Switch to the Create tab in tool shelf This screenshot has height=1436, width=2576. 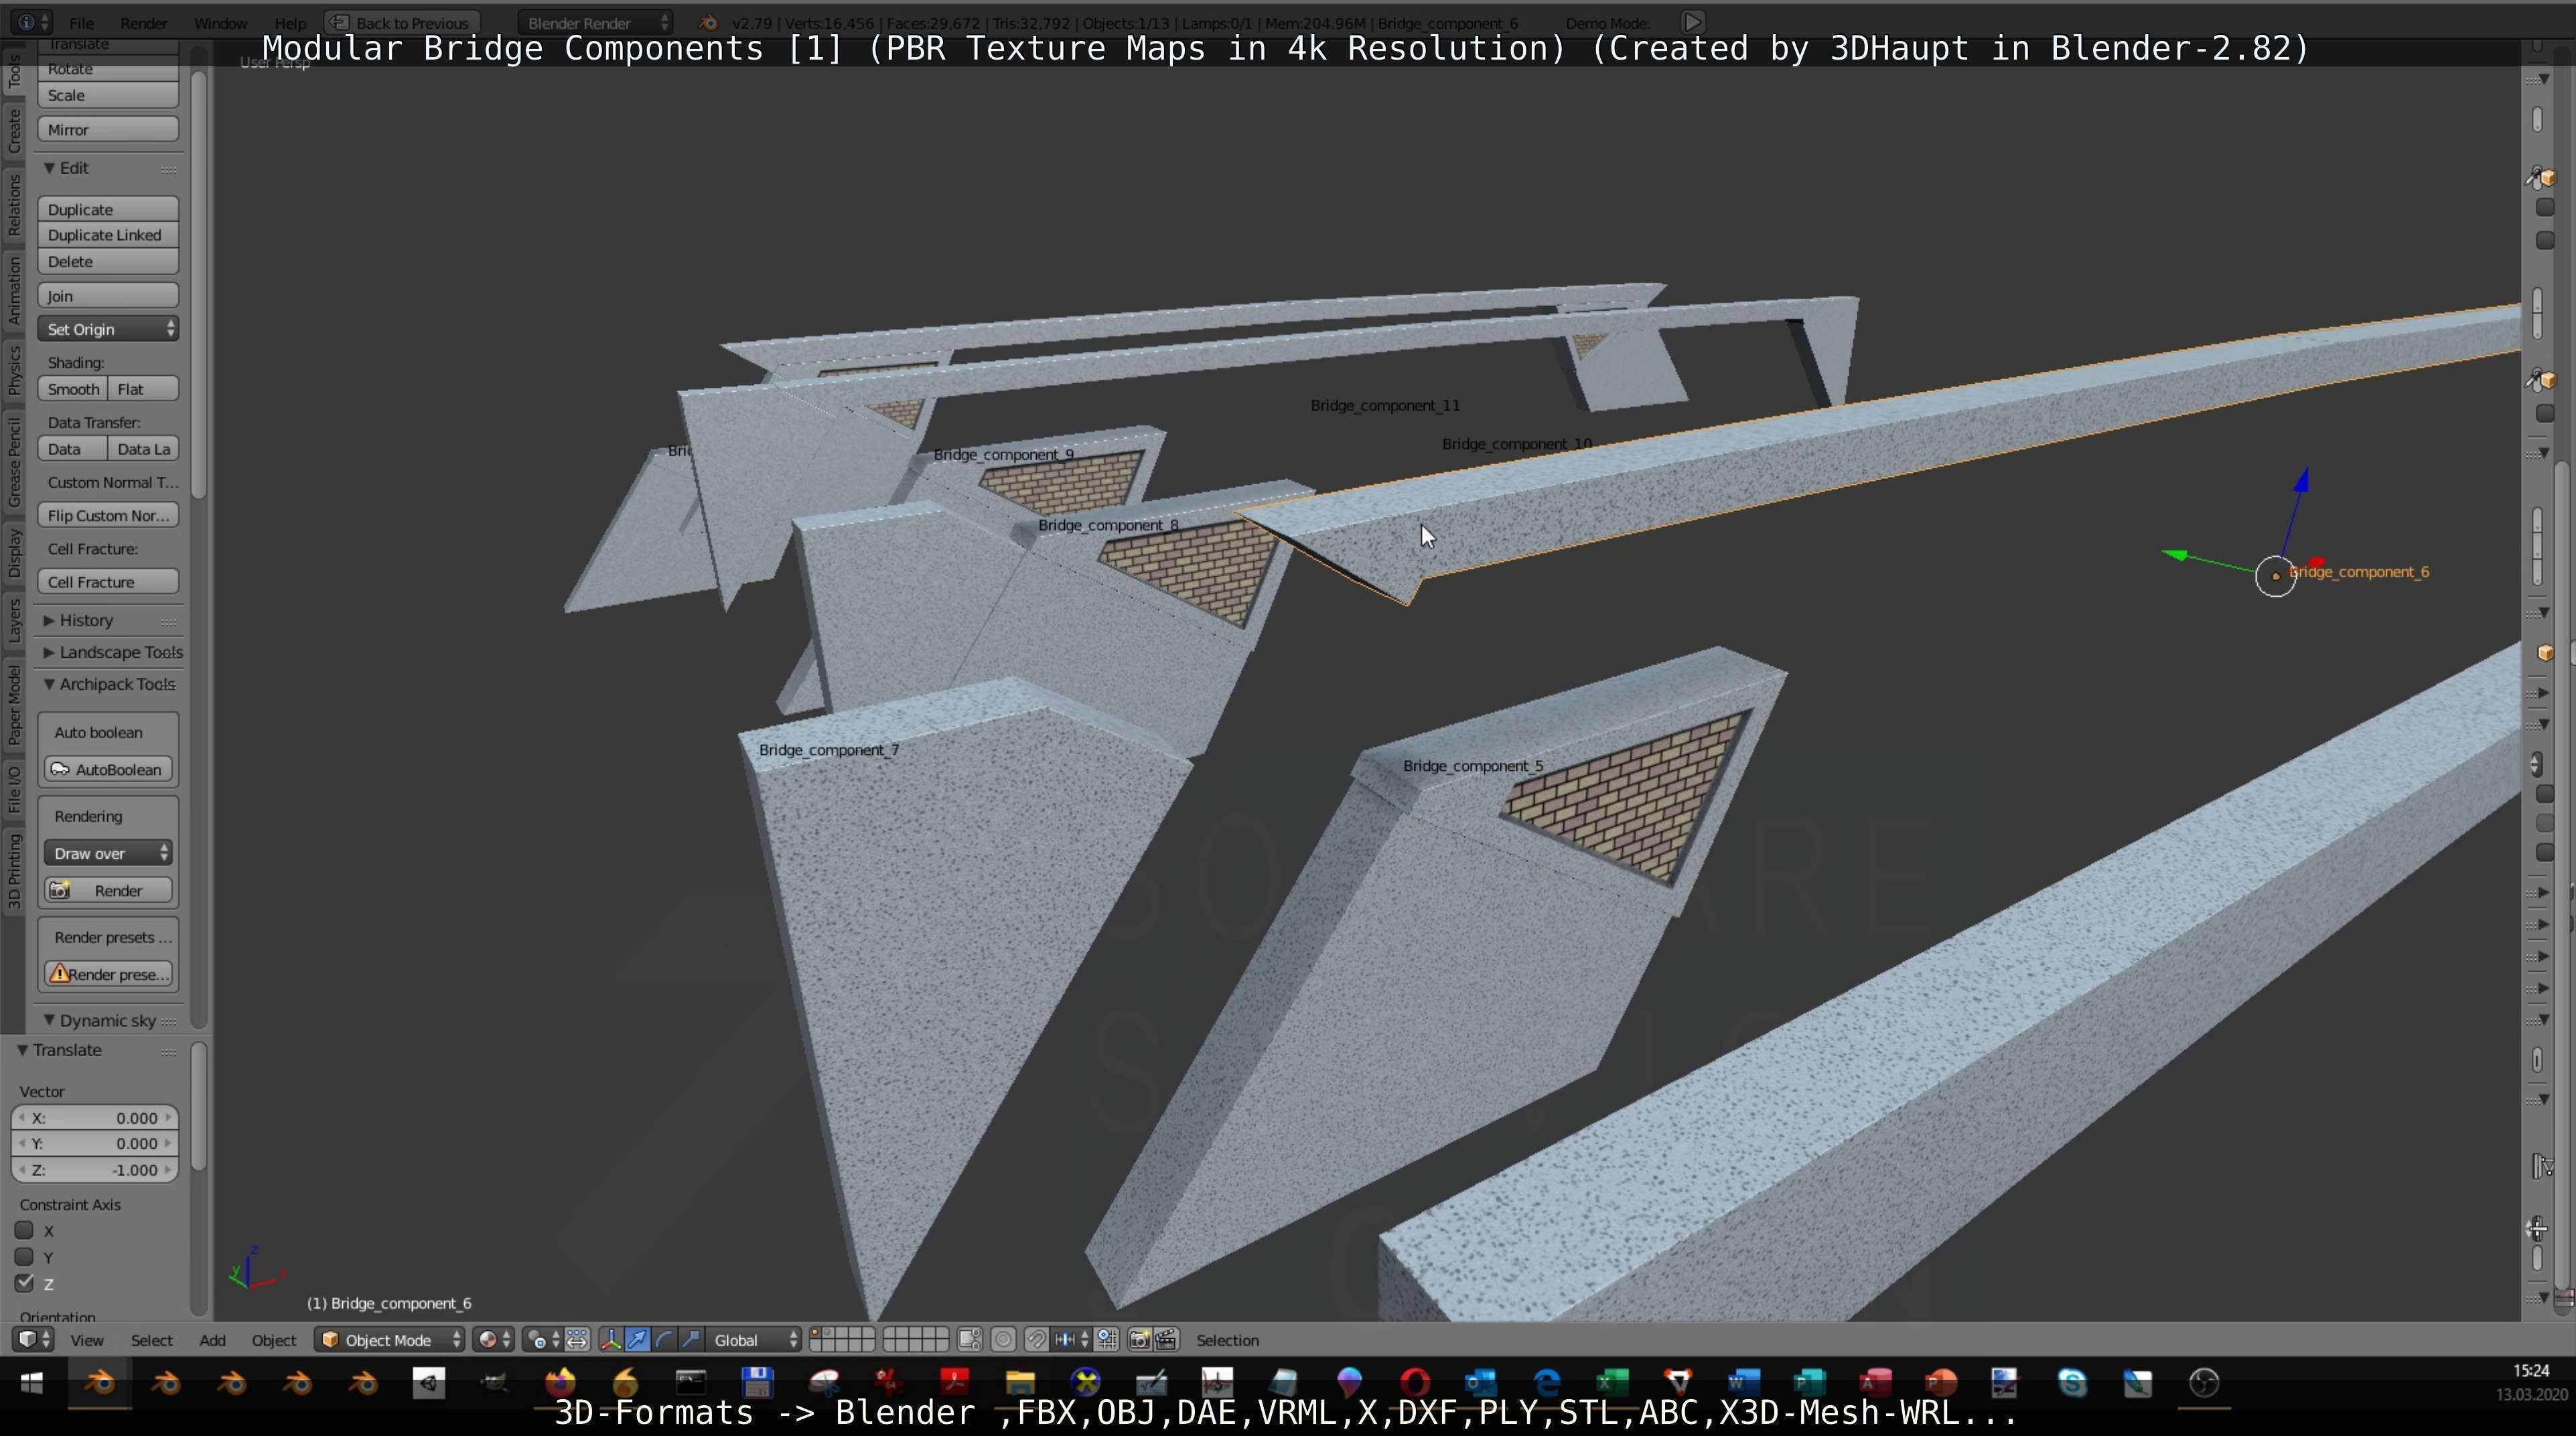pos(14,131)
